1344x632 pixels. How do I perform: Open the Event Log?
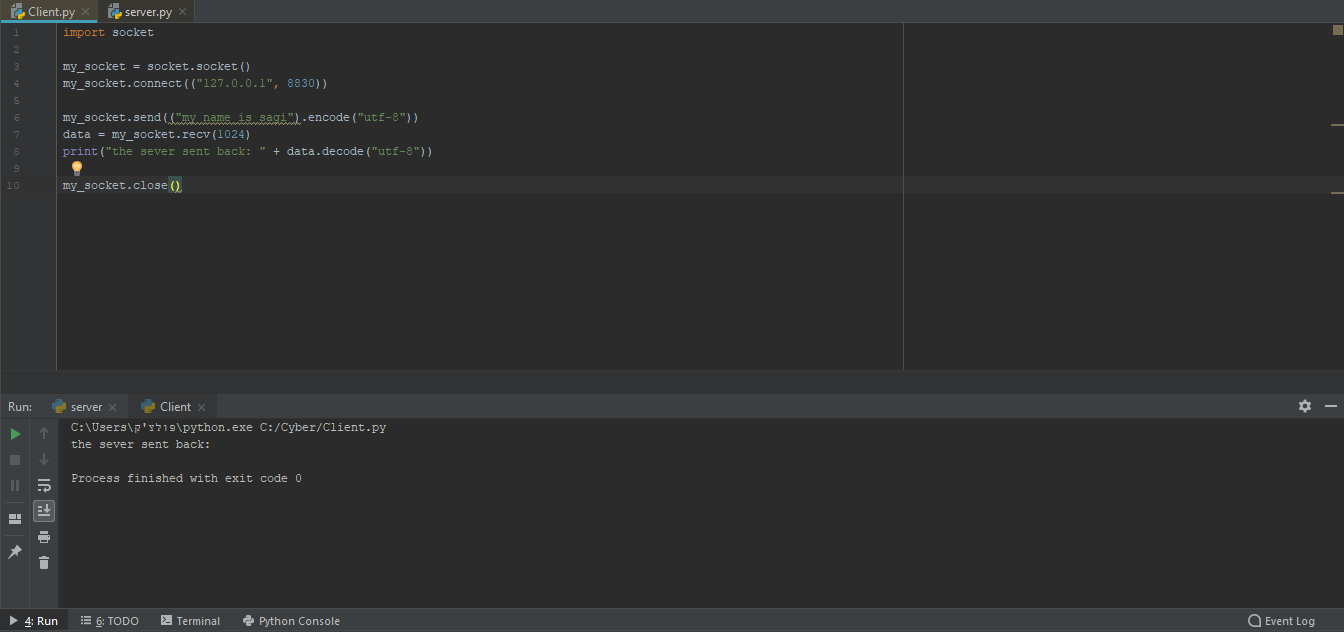click(1281, 621)
